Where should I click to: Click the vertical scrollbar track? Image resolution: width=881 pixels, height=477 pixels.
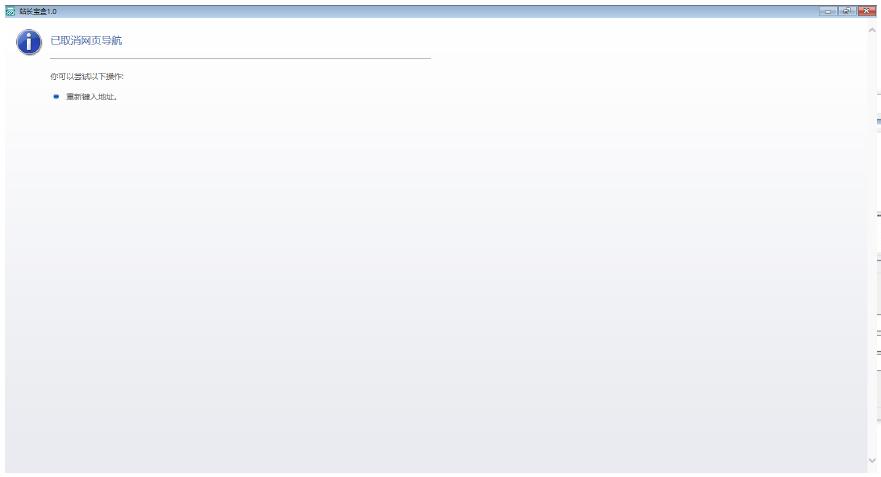[x=871, y=244]
